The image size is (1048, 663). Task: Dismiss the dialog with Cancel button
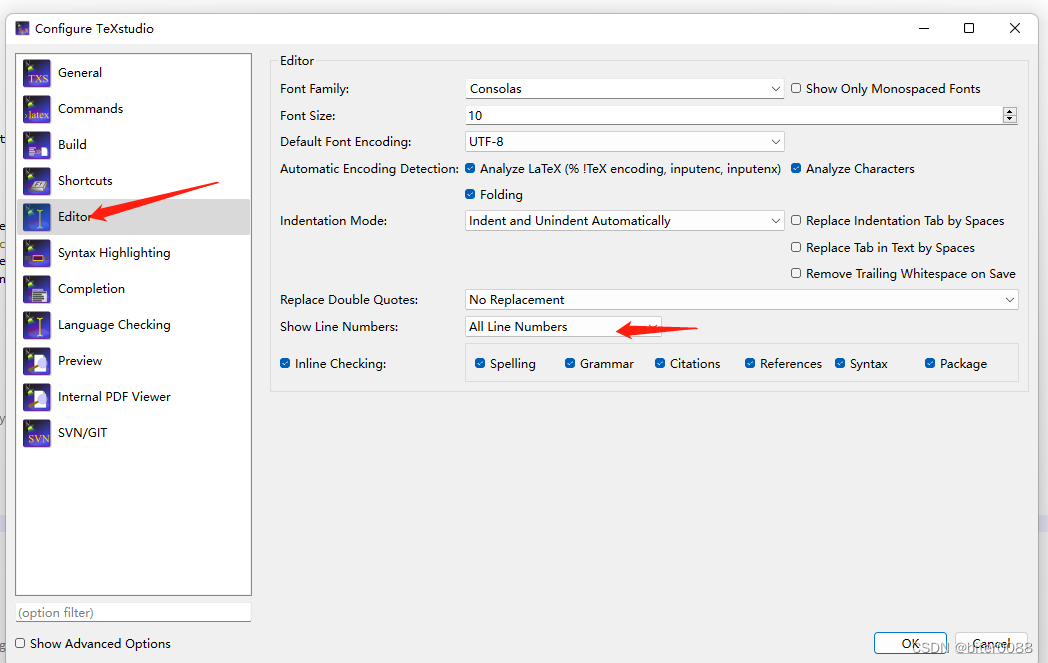coord(991,644)
